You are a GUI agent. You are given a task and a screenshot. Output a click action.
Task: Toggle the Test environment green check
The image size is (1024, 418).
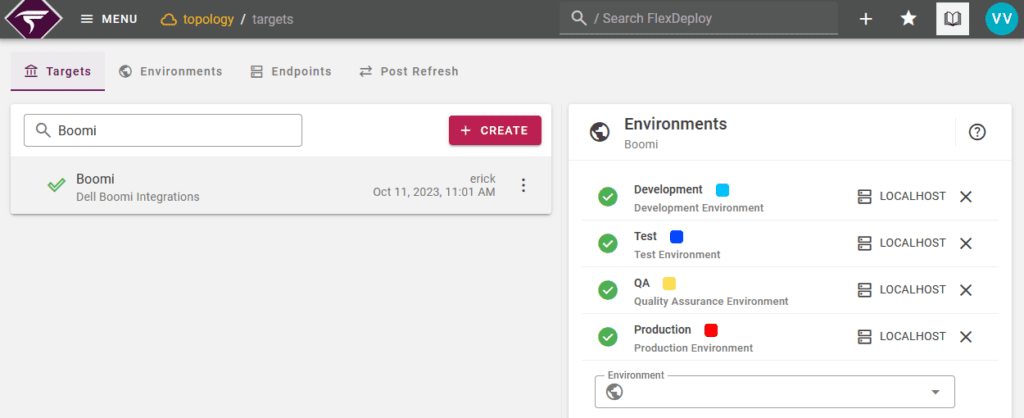[607, 243]
